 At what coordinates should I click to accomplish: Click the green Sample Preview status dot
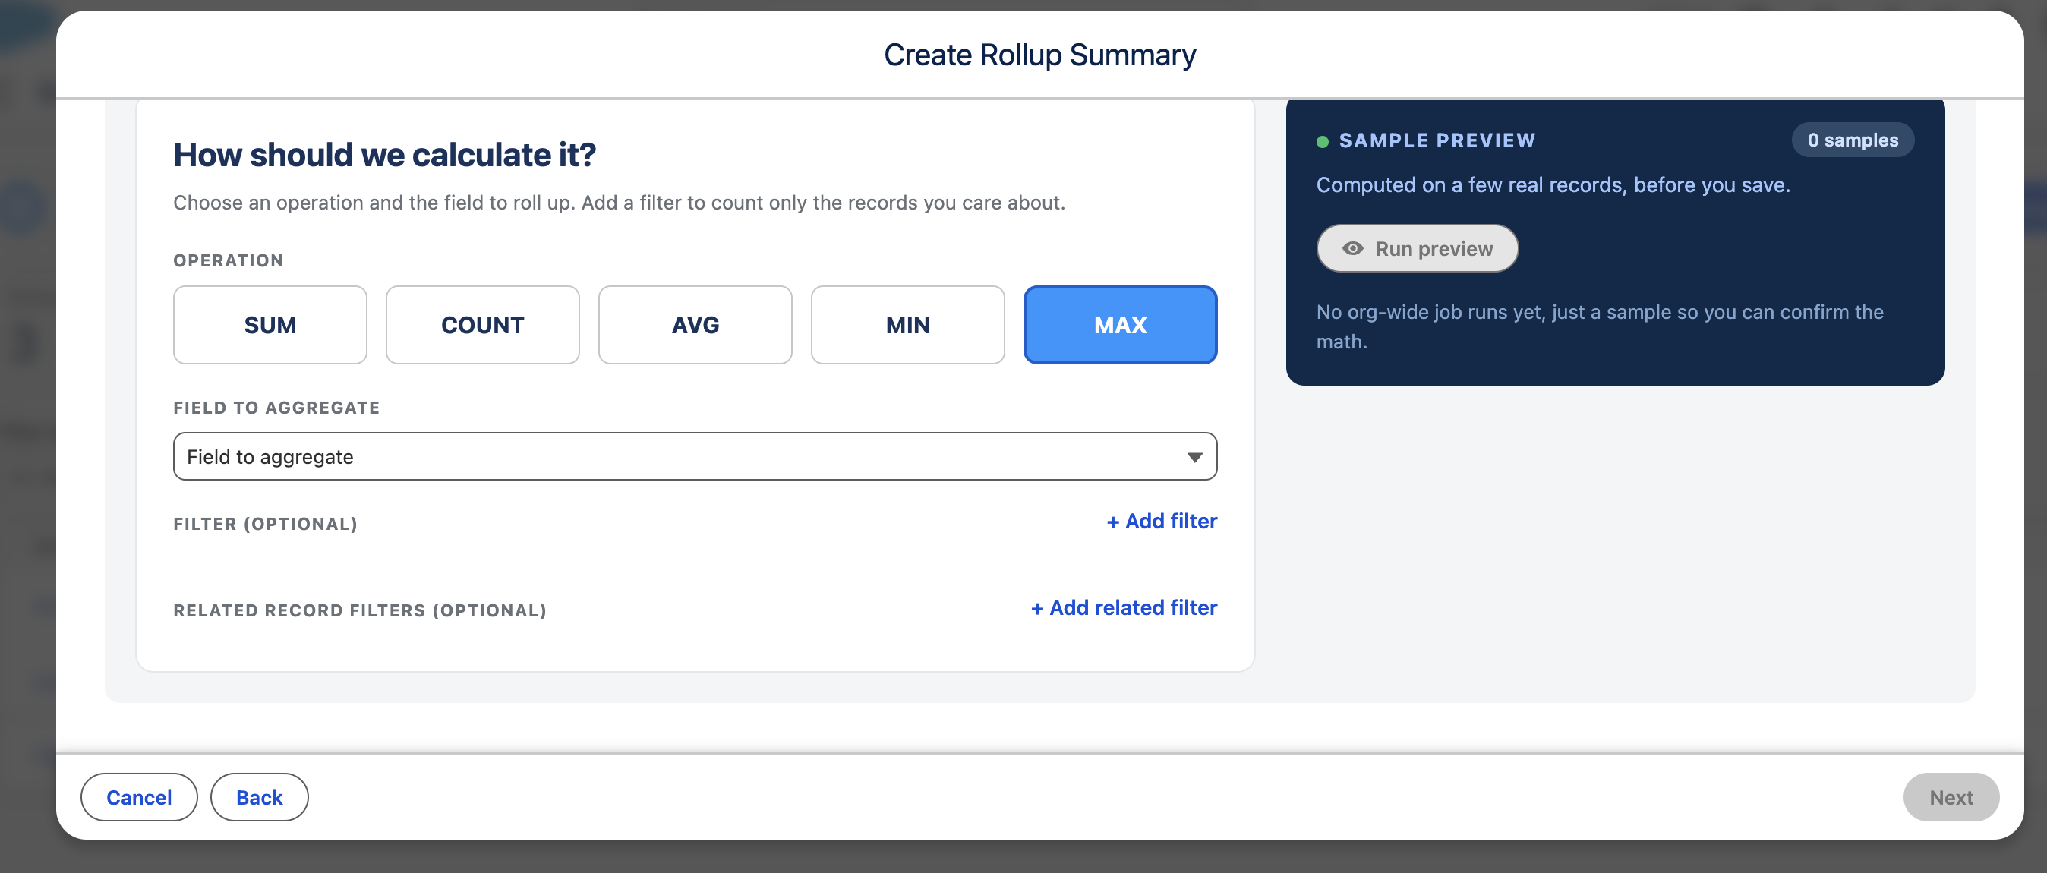pyautogui.click(x=1323, y=142)
